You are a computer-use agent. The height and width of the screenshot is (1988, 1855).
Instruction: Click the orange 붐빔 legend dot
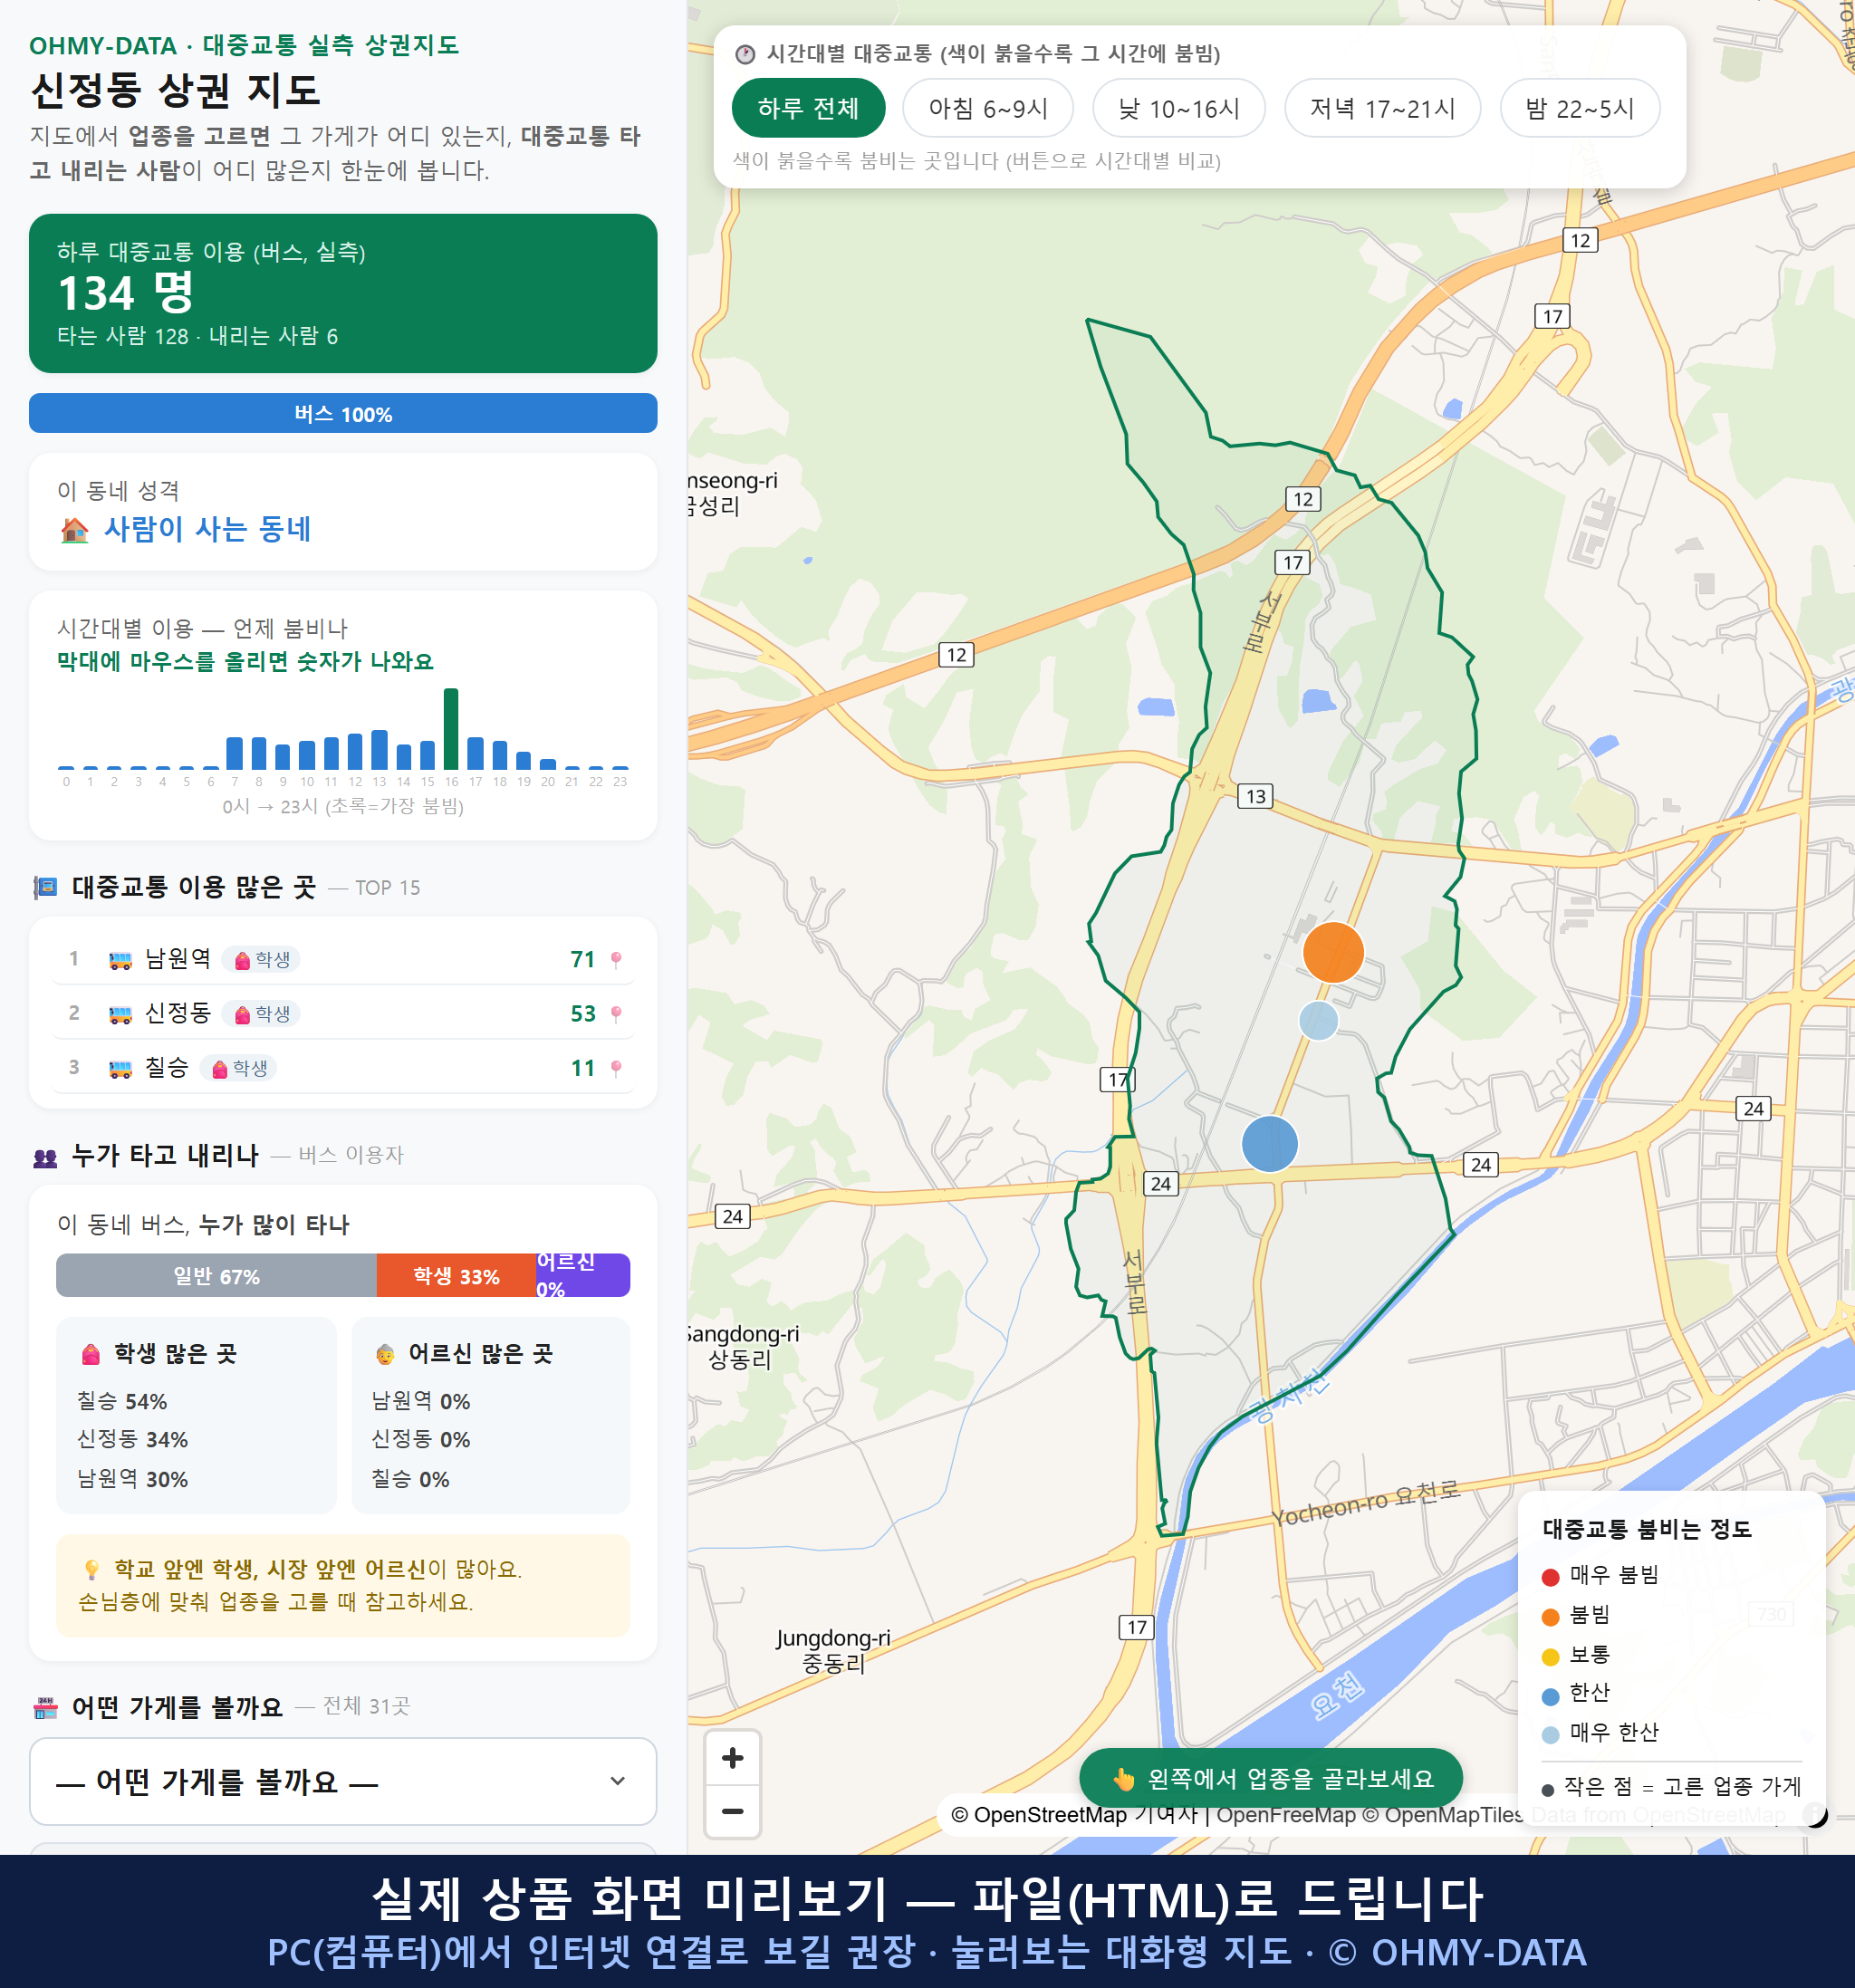click(x=1550, y=1617)
